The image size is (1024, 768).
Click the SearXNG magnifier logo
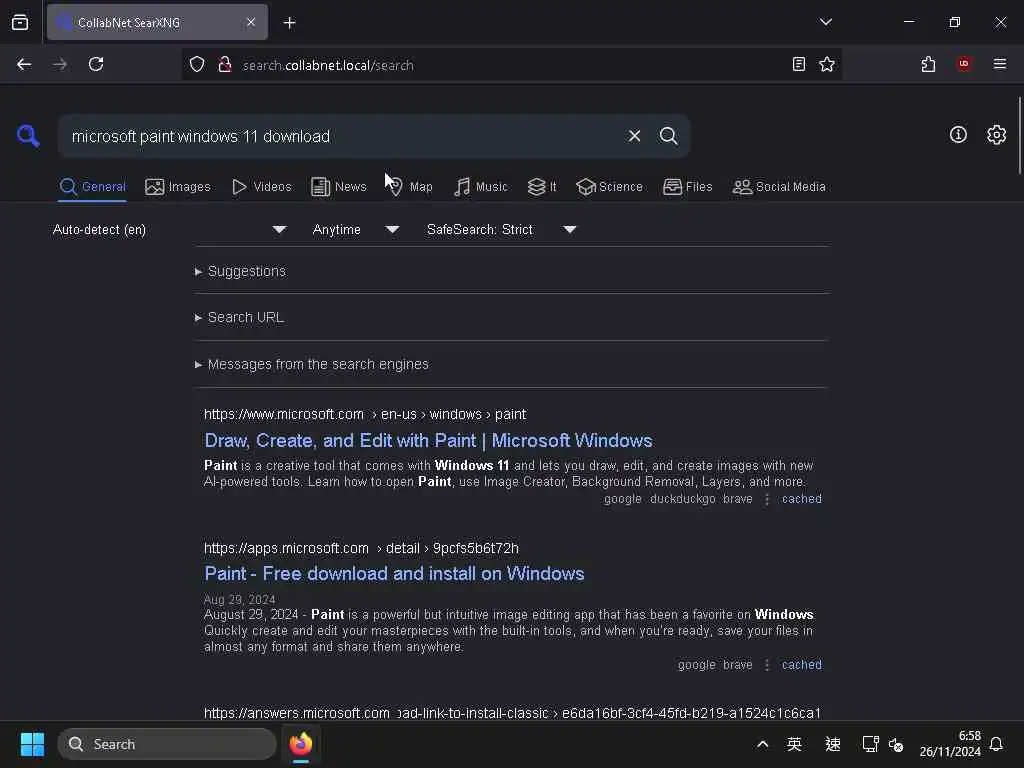tap(28, 136)
